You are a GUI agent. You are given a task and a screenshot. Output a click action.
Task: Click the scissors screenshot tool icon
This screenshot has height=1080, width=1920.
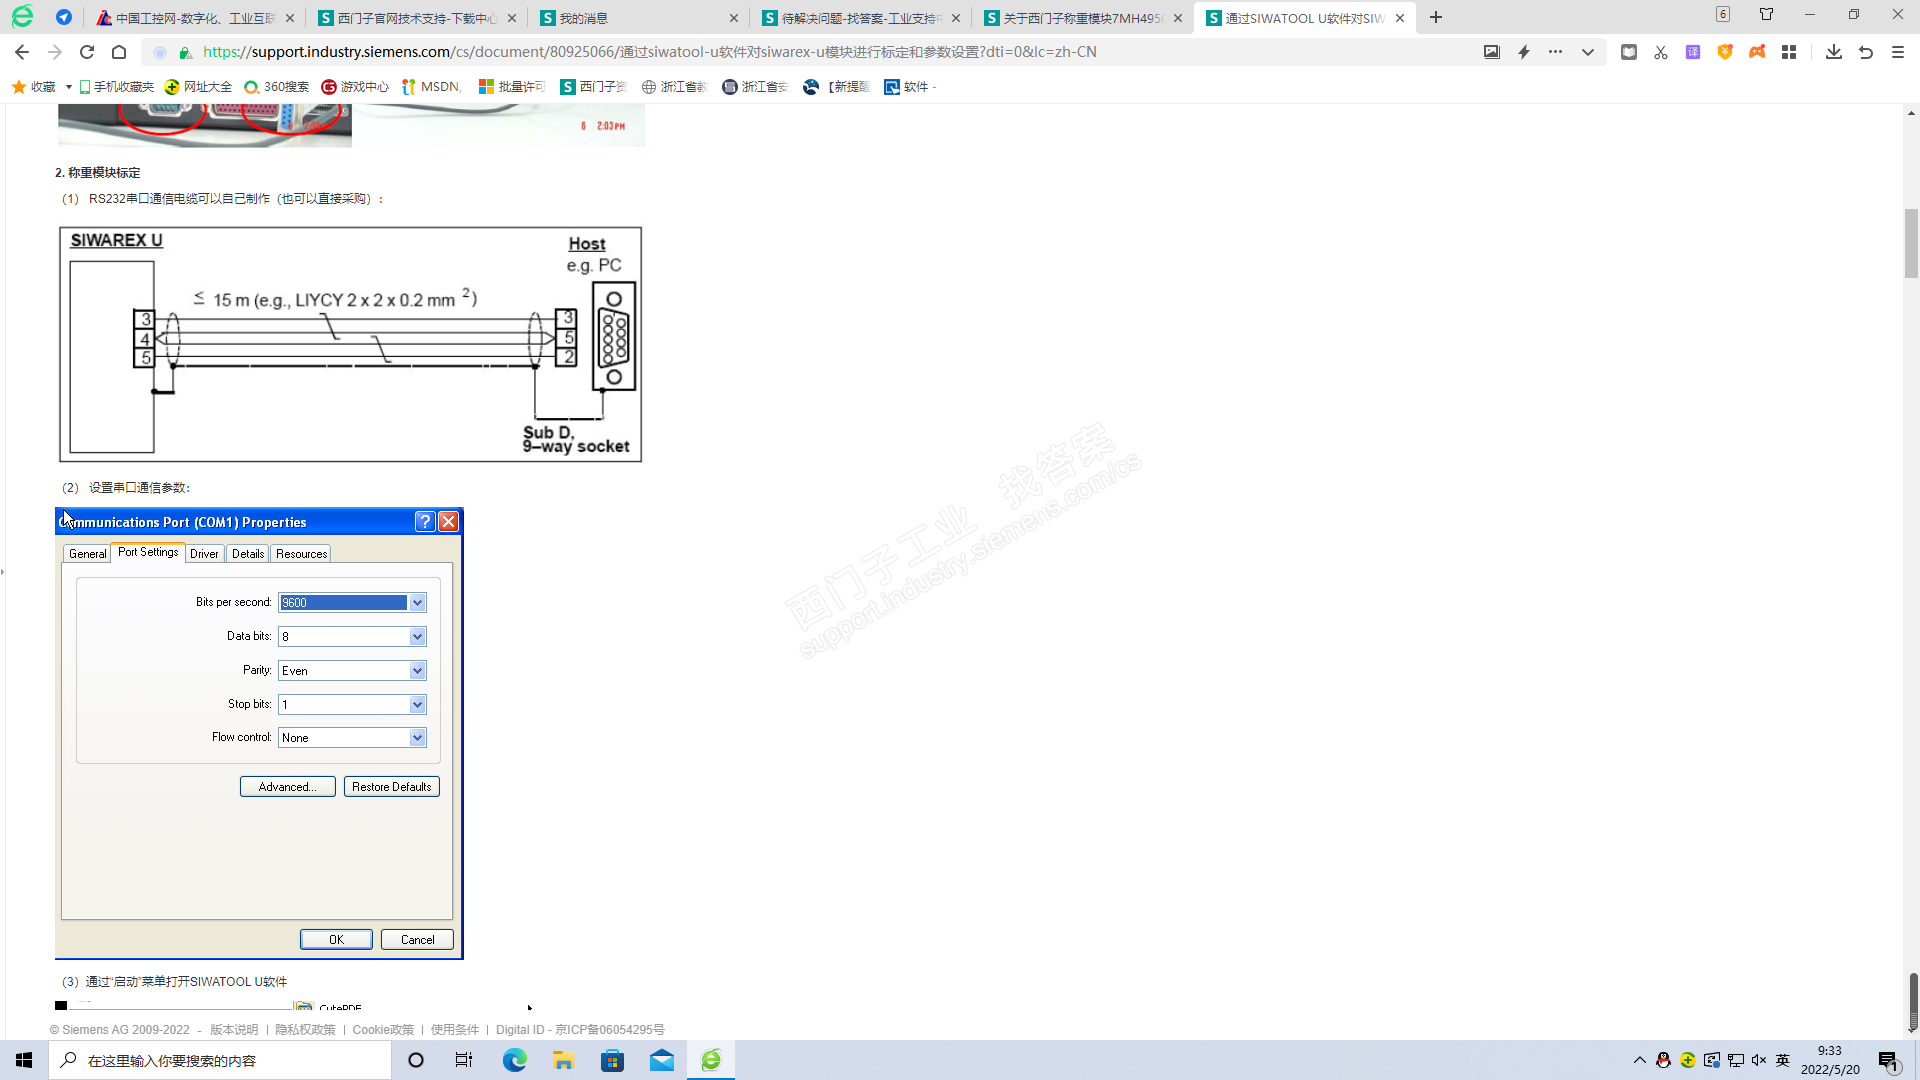point(1661,52)
